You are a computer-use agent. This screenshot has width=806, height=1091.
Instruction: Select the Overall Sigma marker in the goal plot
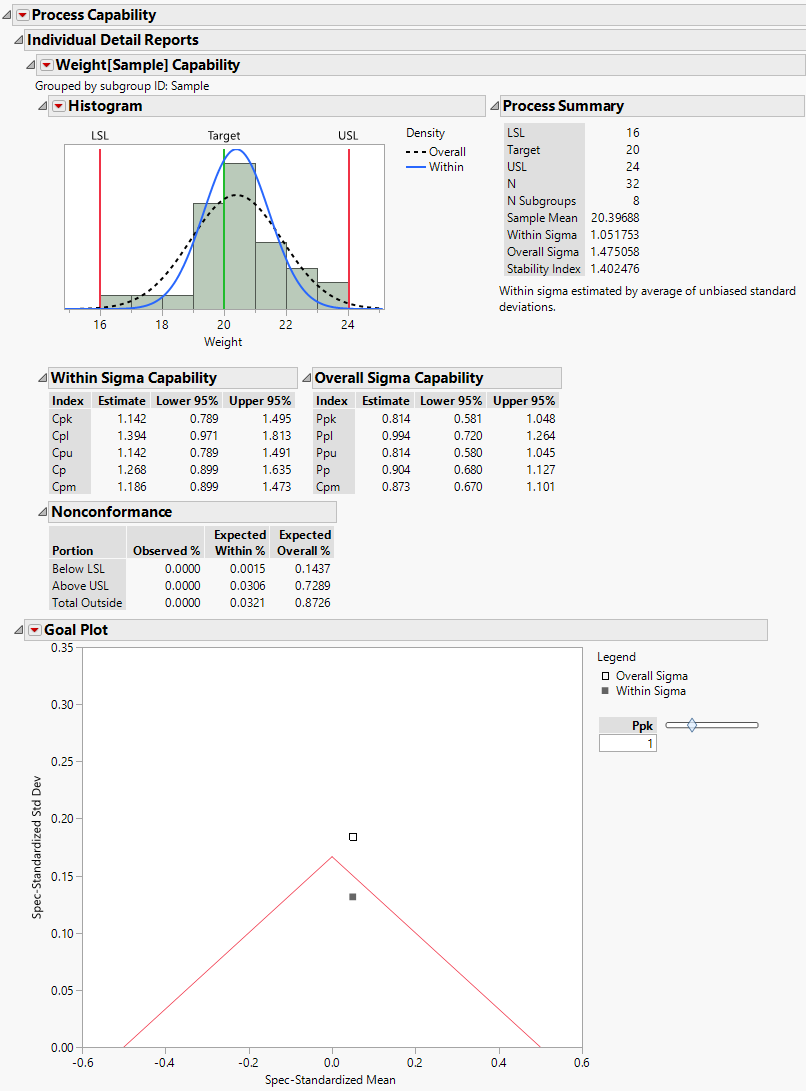click(x=352, y=836)
